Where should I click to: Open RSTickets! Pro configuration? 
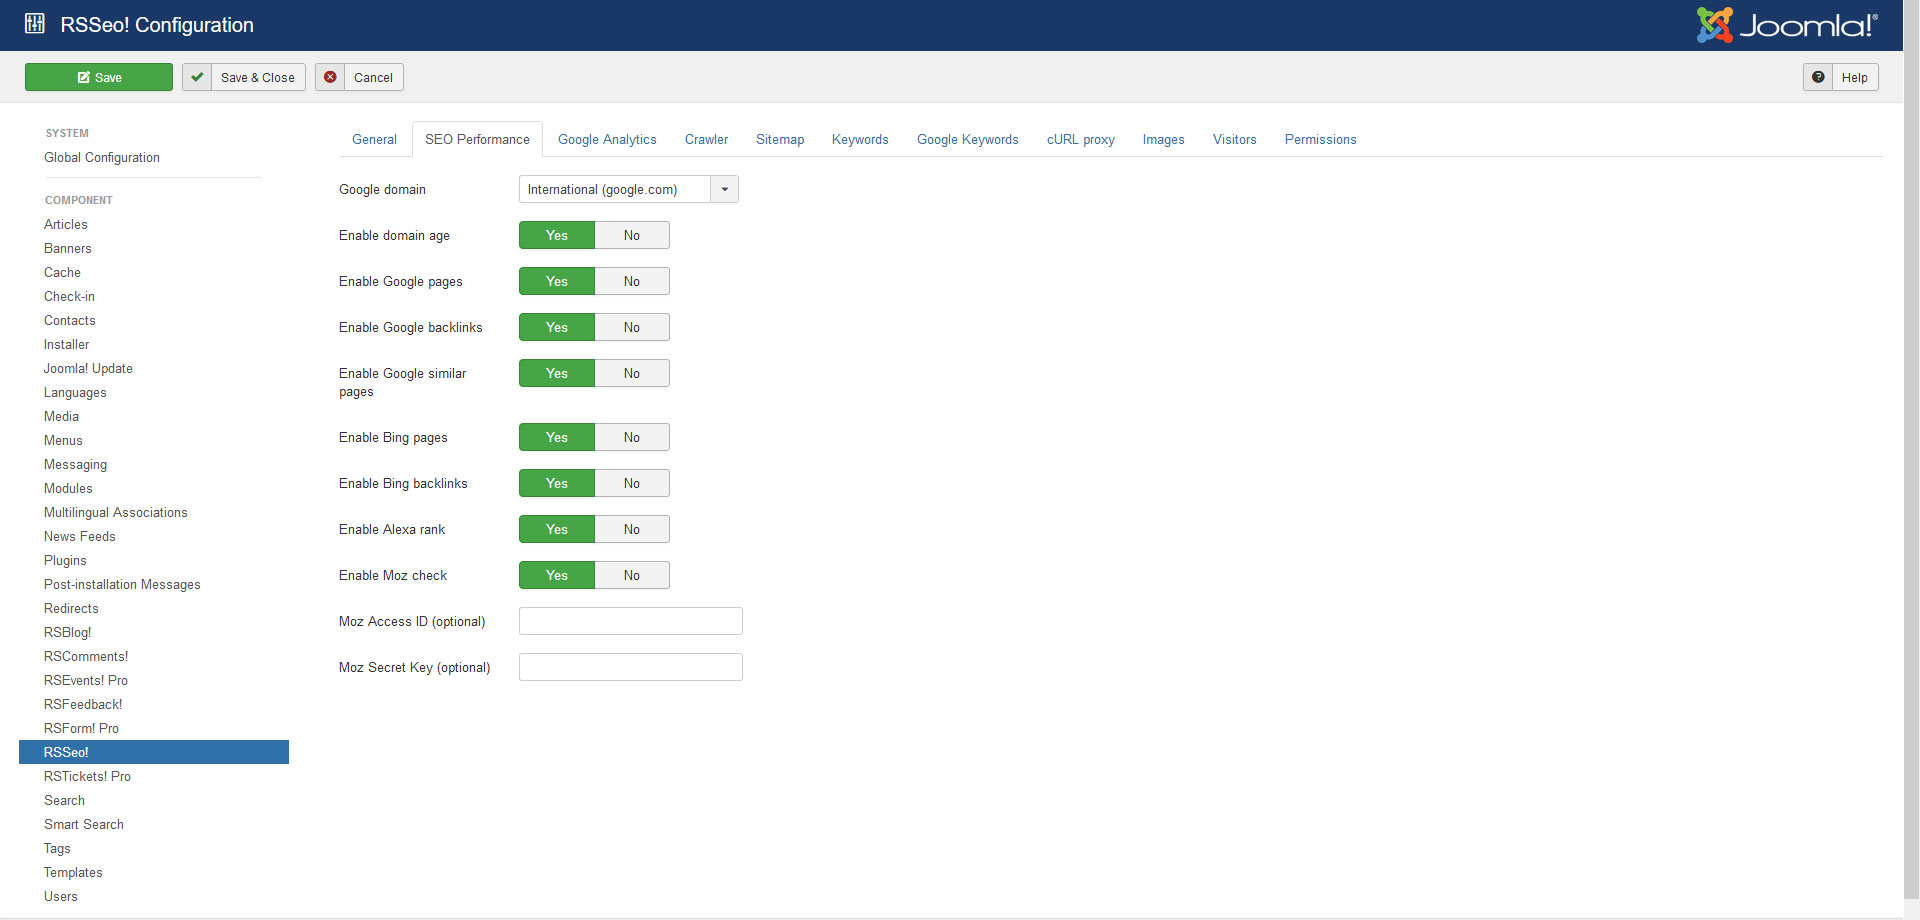[87, 776]
